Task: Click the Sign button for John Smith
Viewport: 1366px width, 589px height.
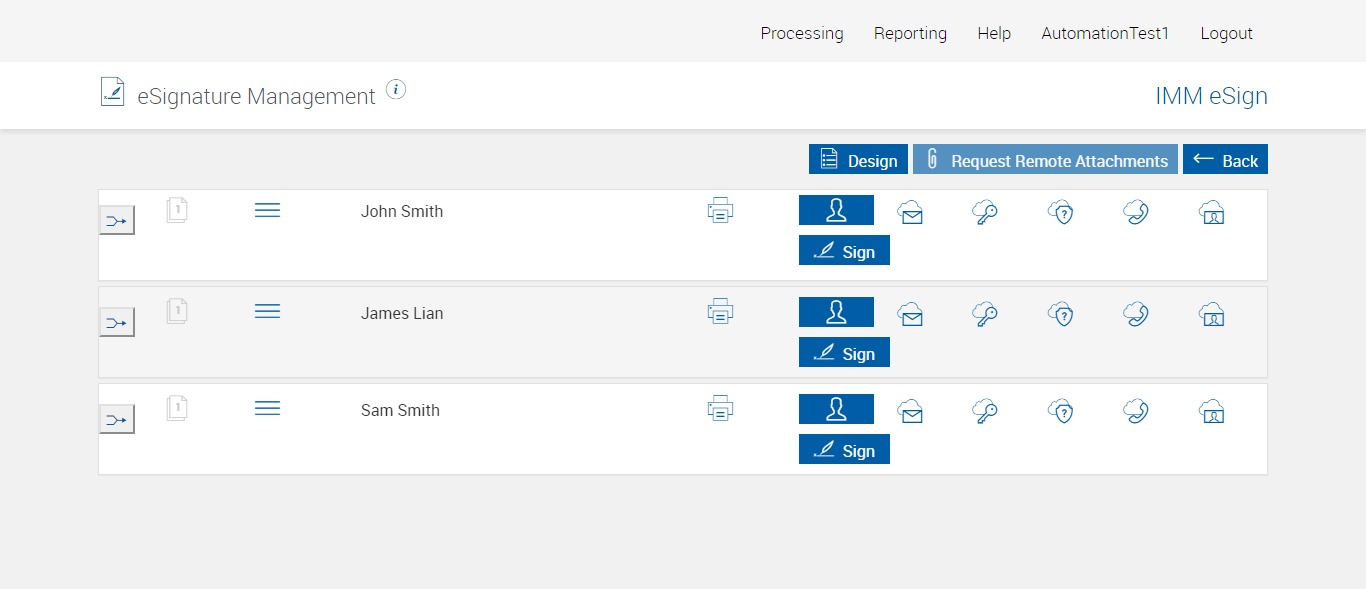Action: (844, 251)
